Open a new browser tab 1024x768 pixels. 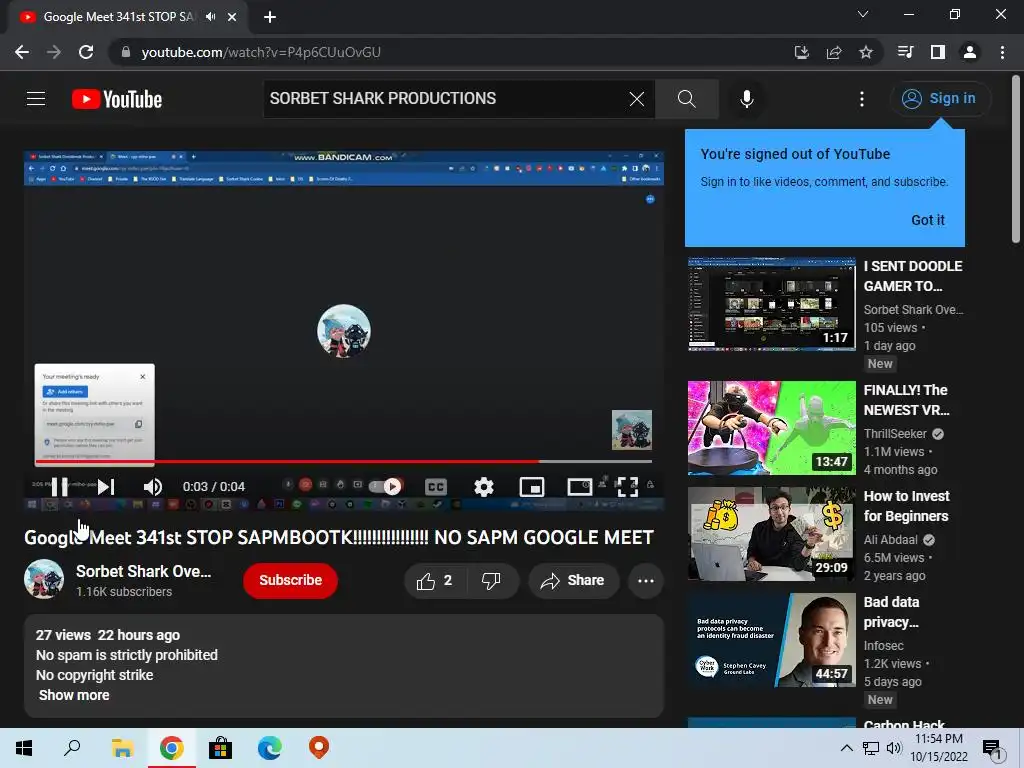click(270, 17)
